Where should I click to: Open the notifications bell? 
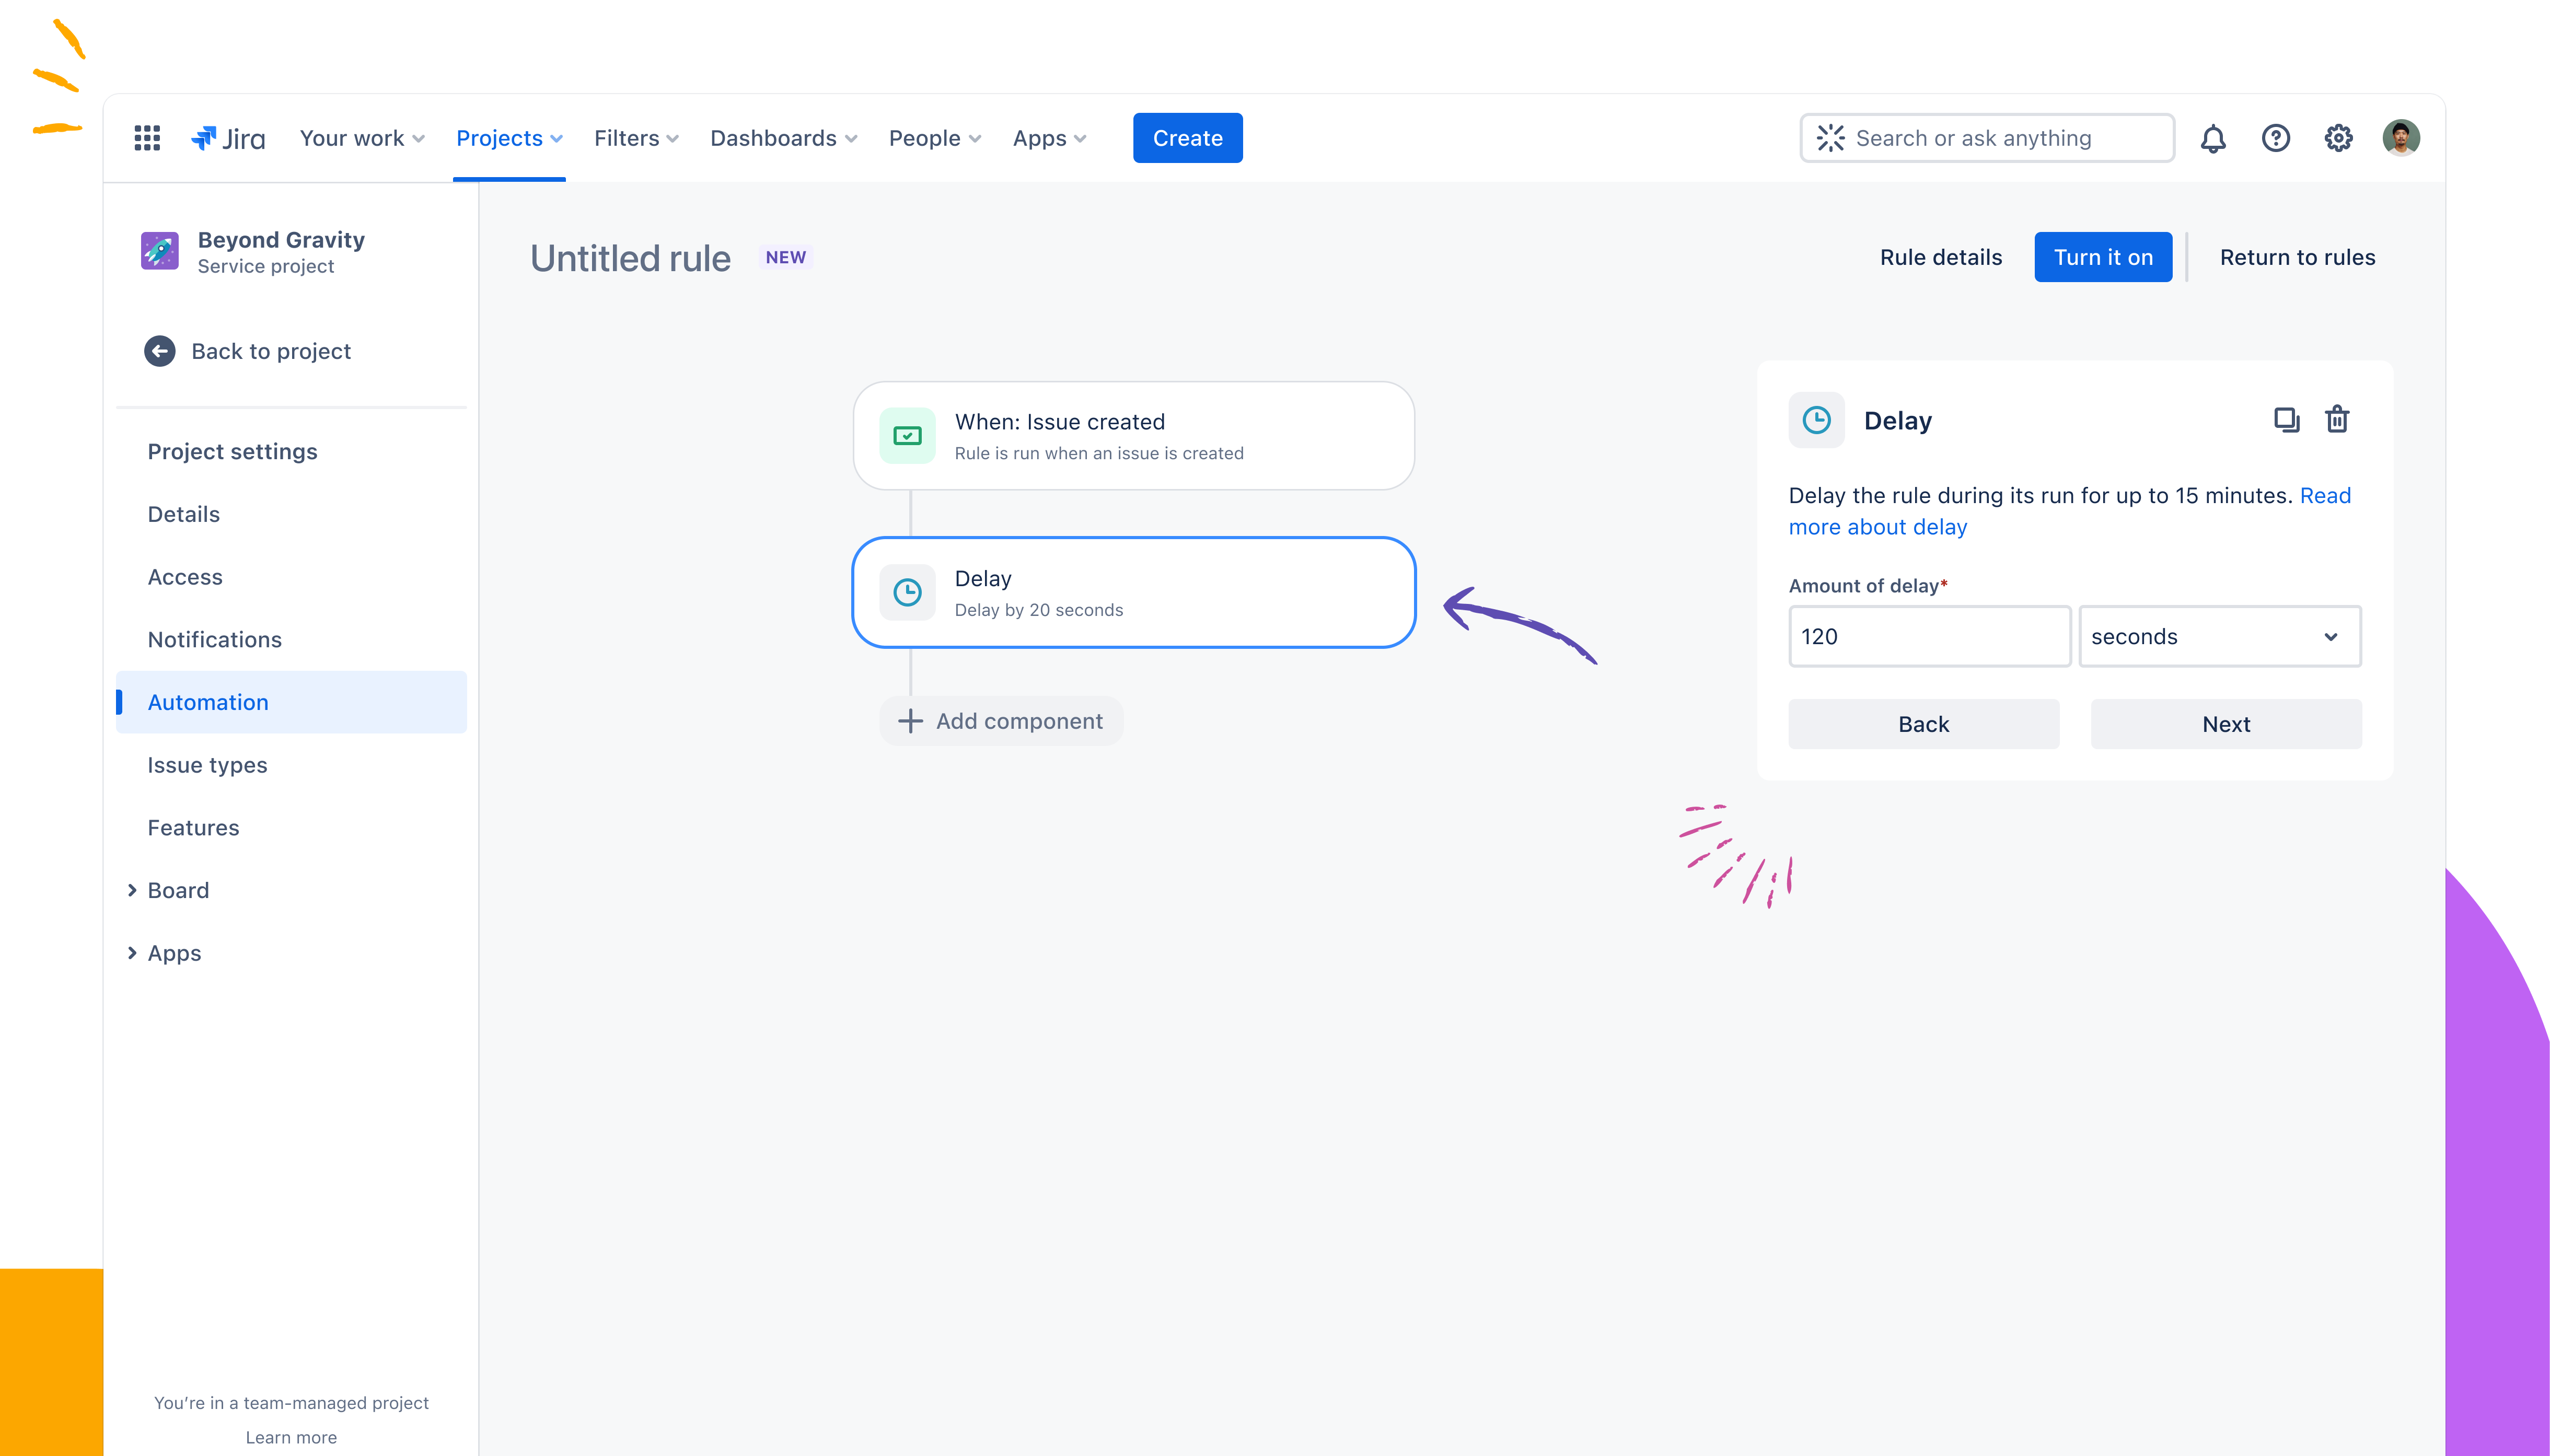pyautogui.click(x=2213, y=138)
